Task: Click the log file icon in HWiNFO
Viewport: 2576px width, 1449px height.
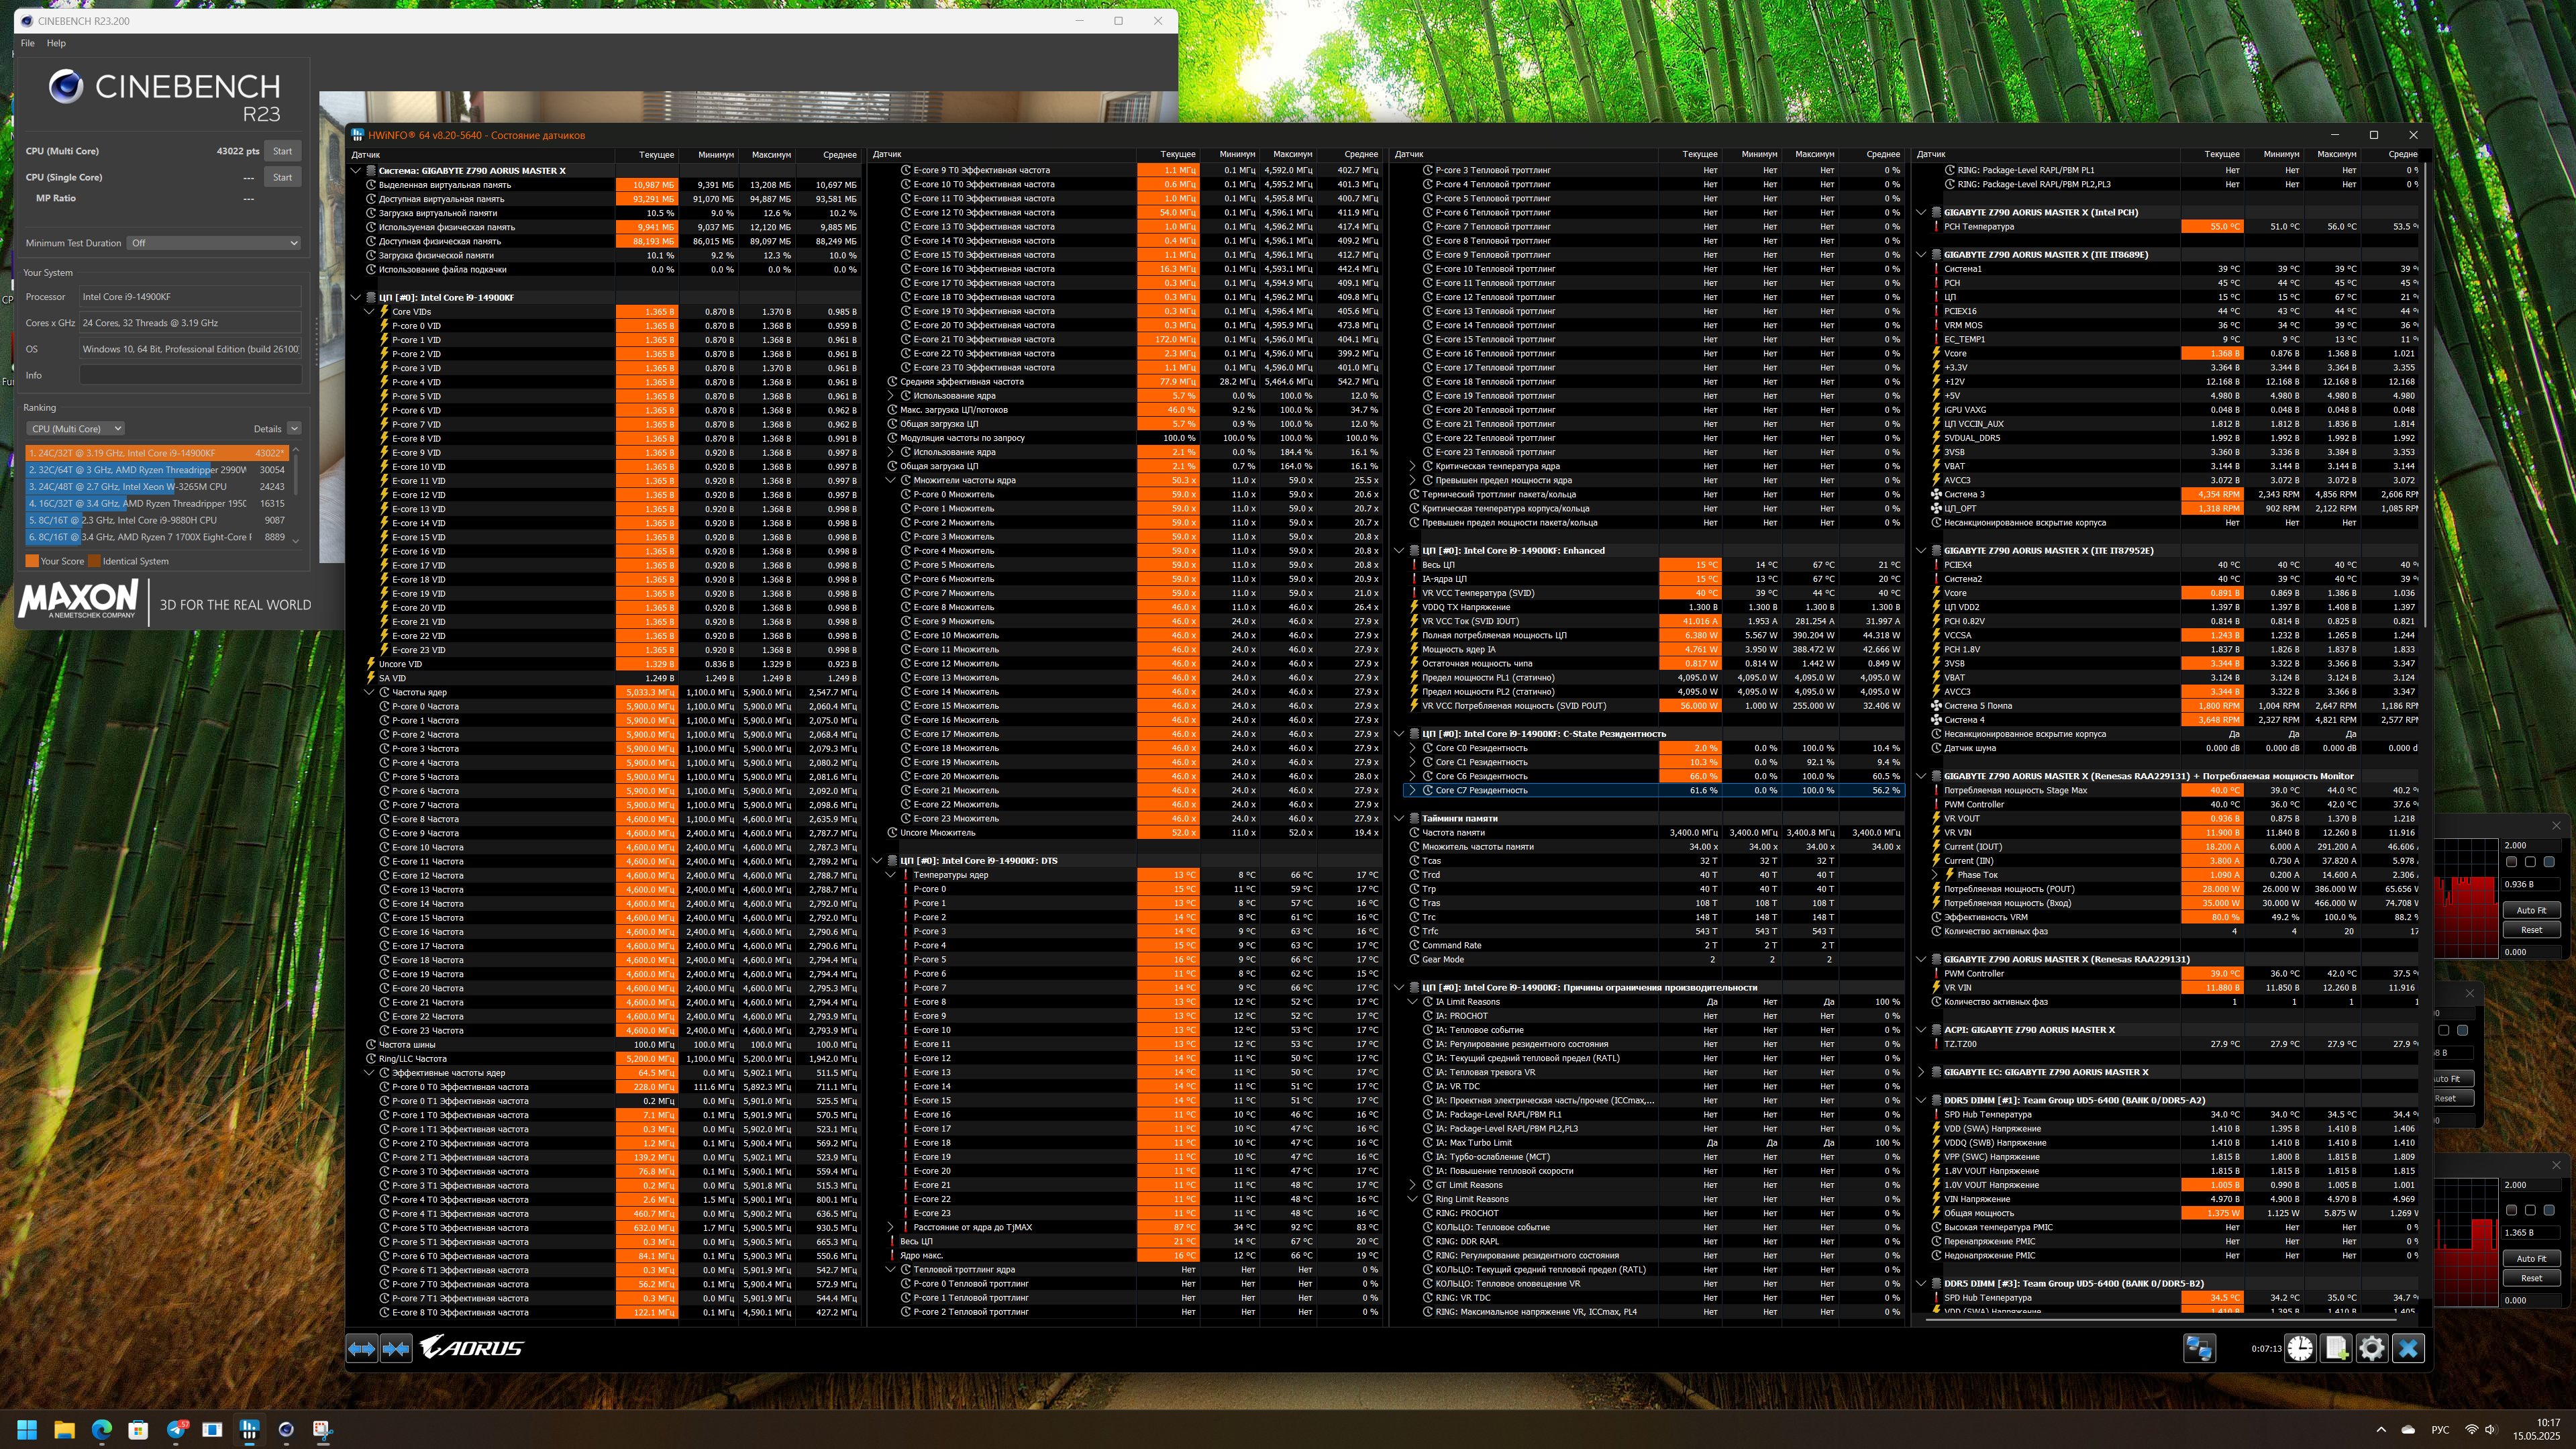Action: [x=2335, y=1348]
